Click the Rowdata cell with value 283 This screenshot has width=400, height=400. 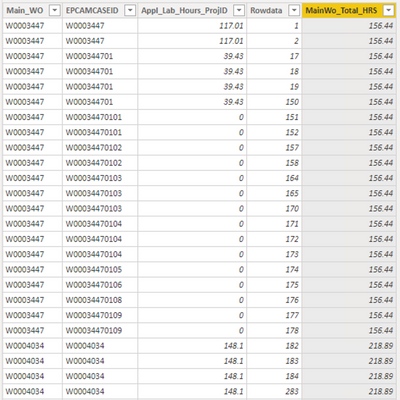(x=274, y=391)
